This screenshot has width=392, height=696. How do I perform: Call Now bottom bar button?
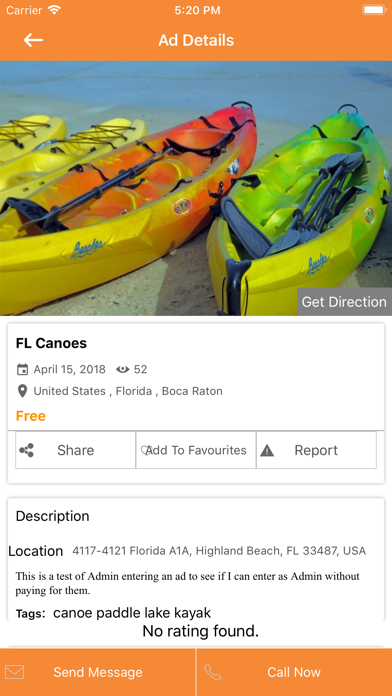click(294, 672)
